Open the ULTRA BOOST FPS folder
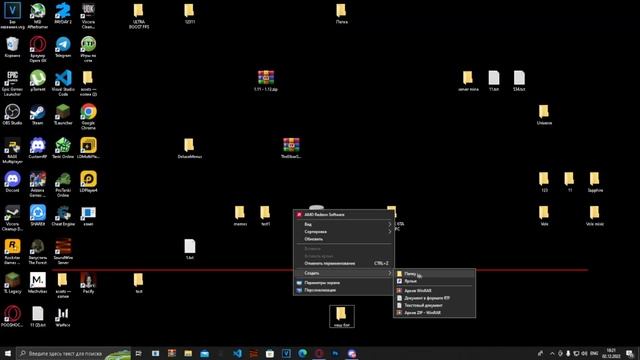This screenshot has height=360, width=640. click(139, 16)
